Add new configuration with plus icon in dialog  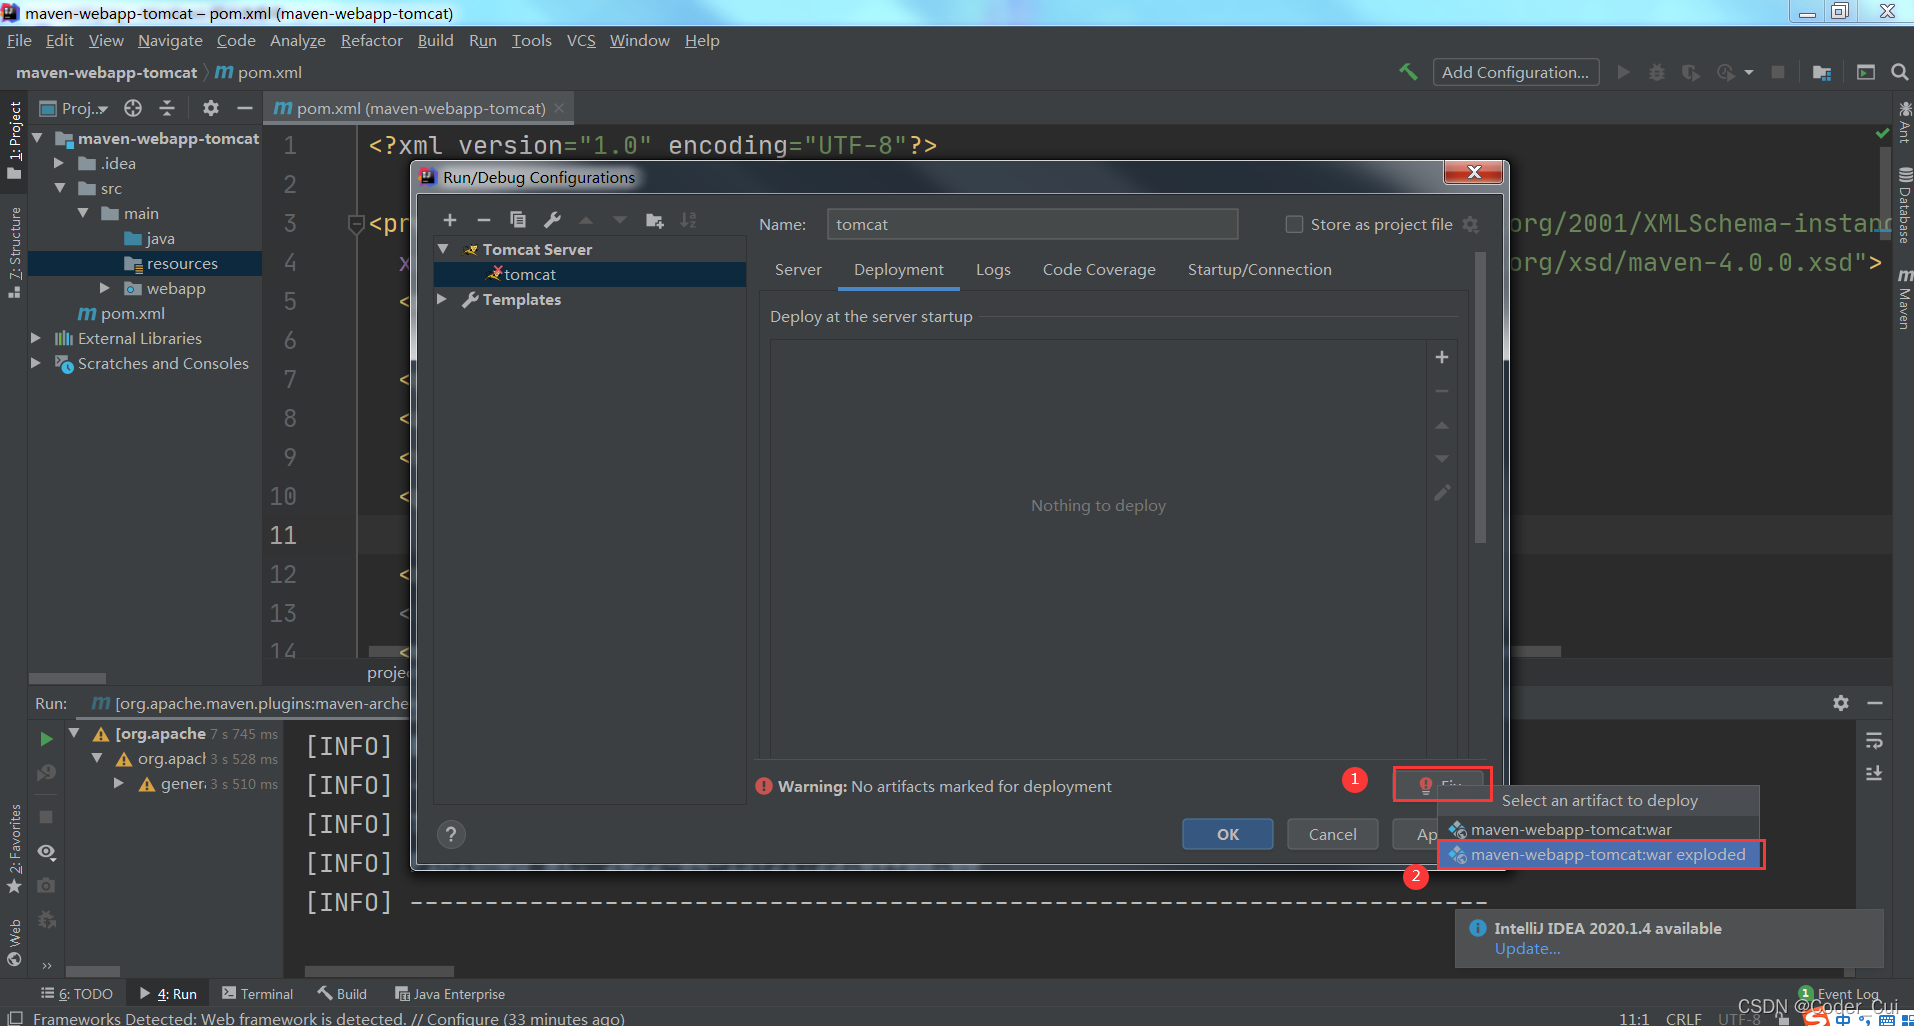pyautogui.click(x=450, y=220)
